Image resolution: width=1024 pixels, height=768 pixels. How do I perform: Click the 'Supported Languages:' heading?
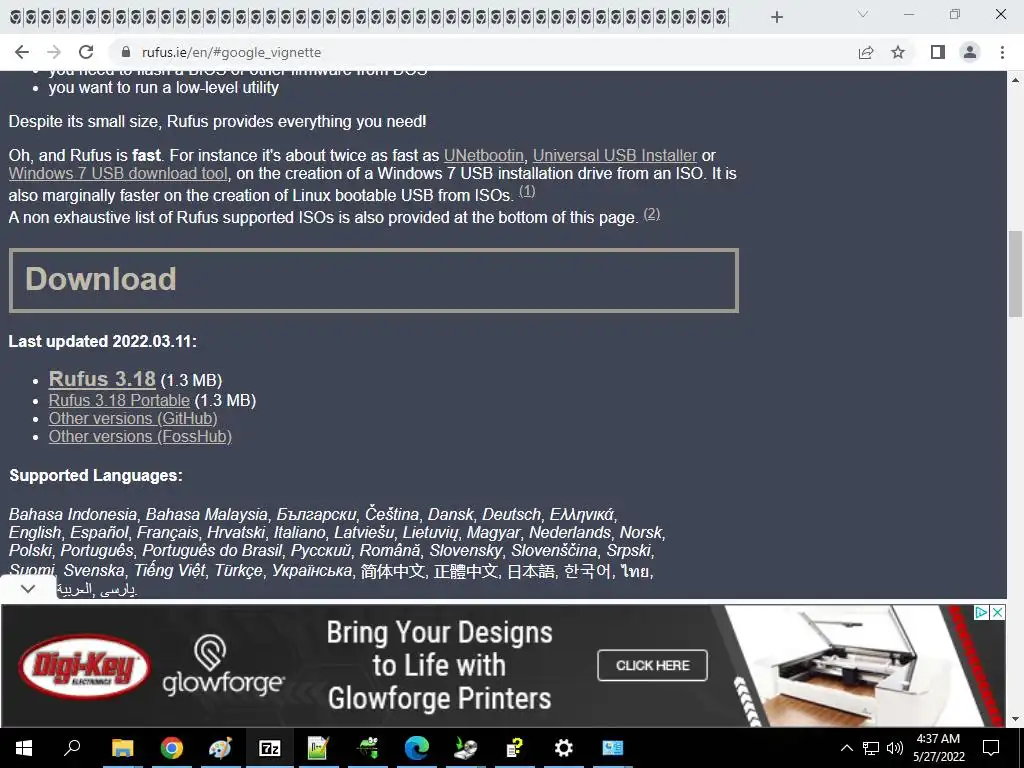(x=96, y=475)
